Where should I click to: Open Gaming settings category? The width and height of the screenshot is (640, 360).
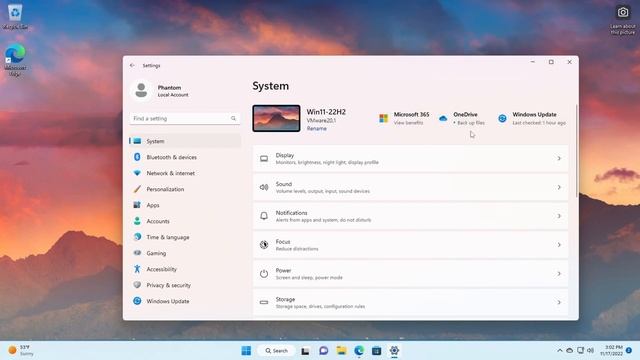tap(185, 253)
